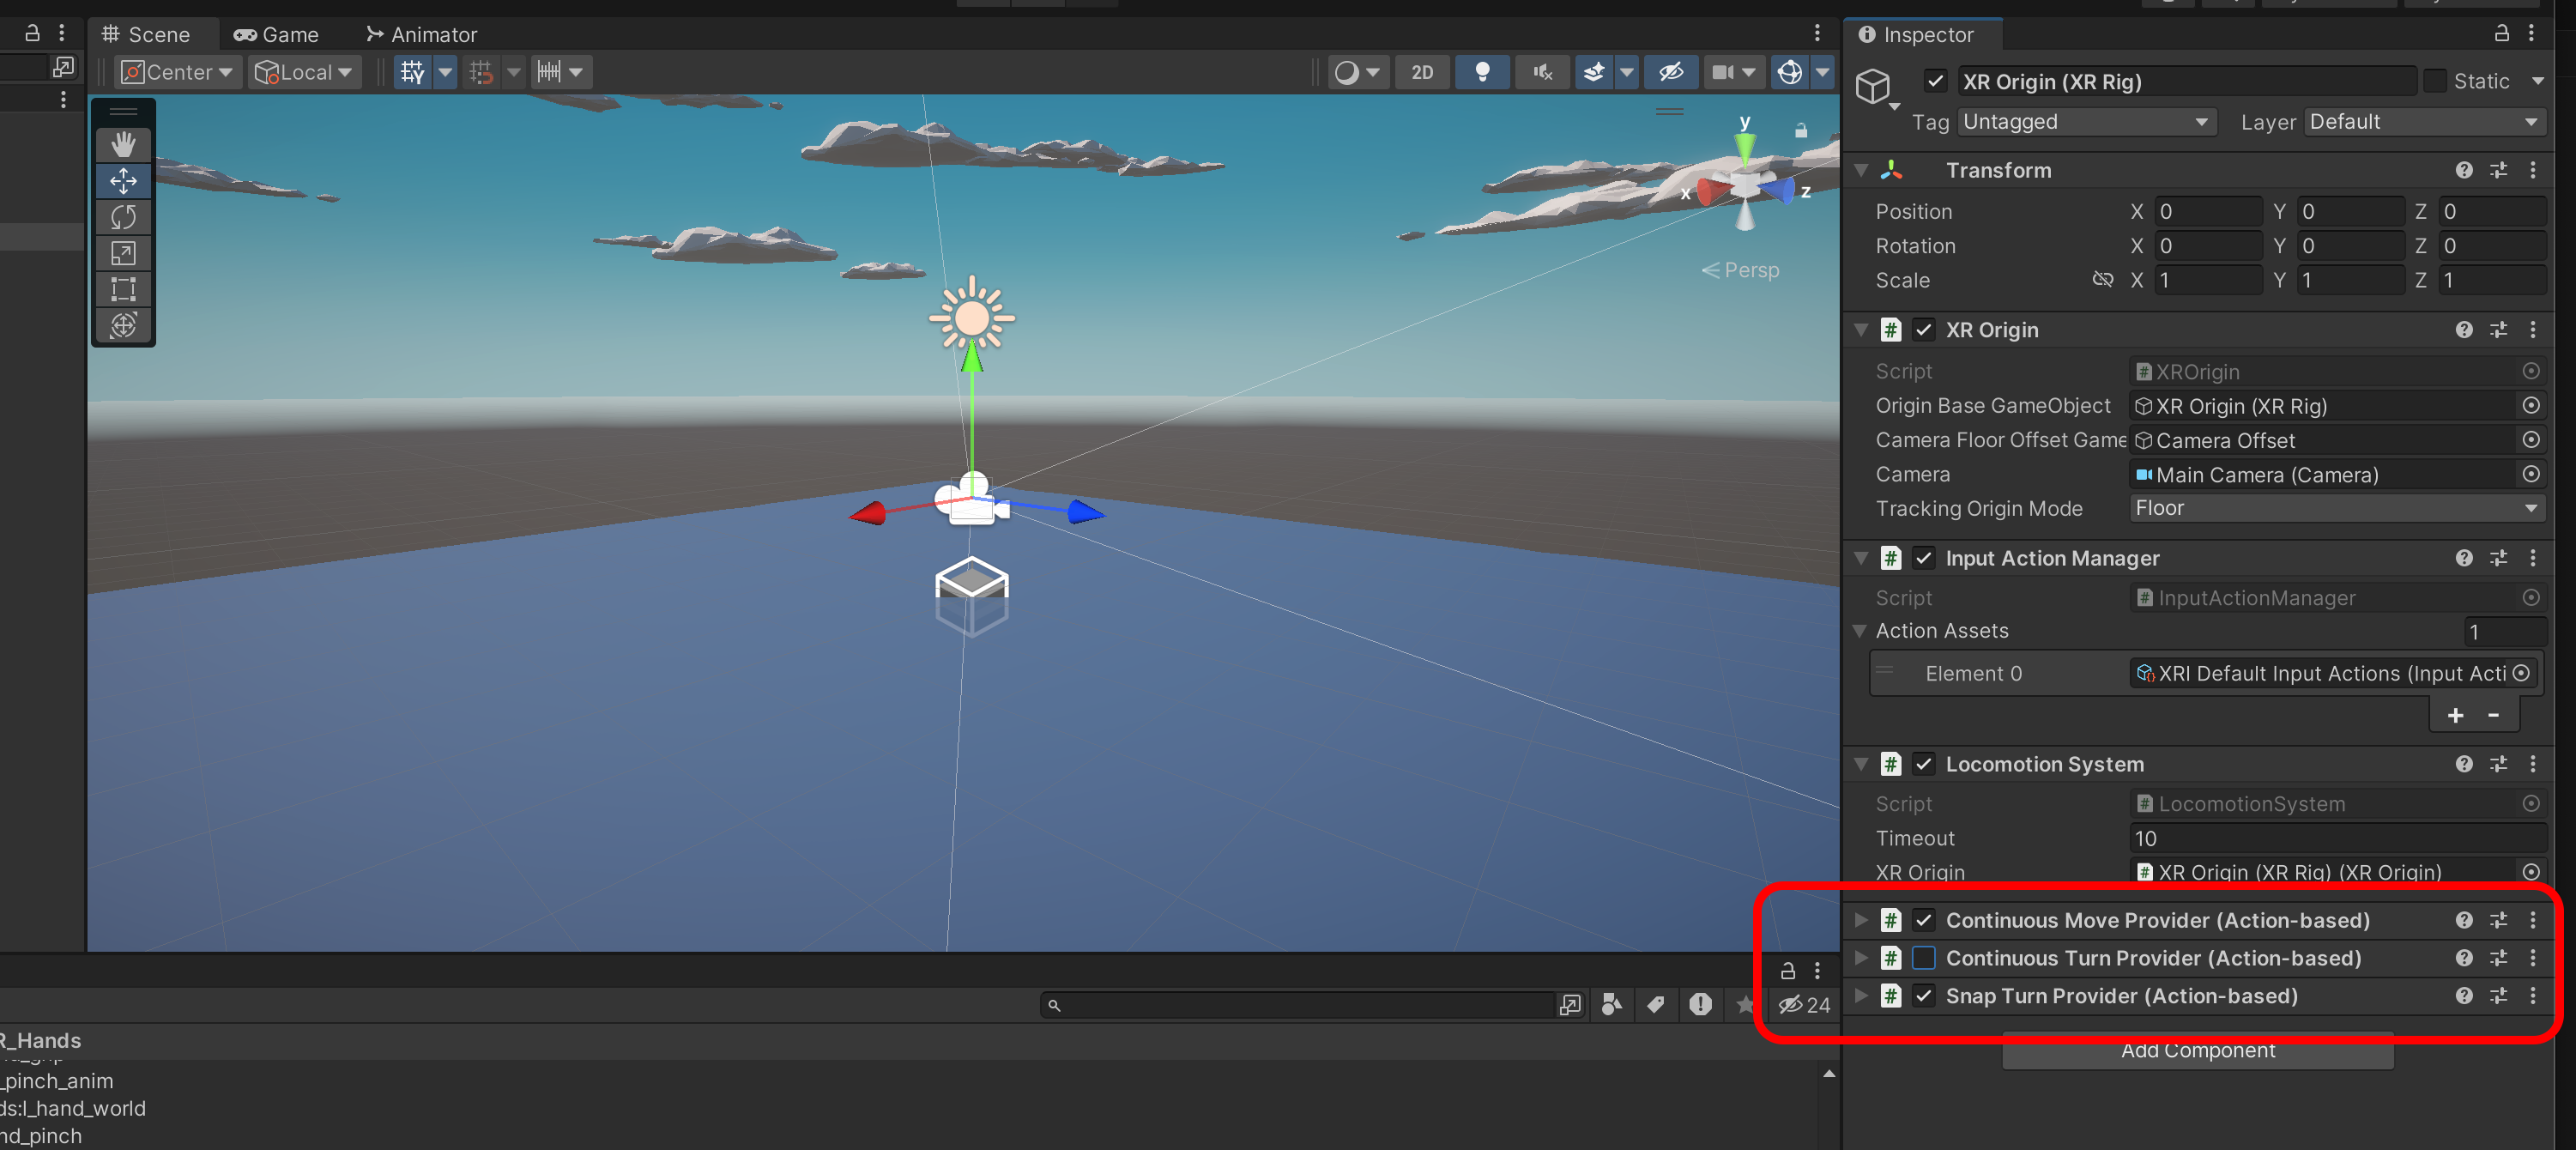This screenshot has height=1150, width=2576.
Task: Mute scene audio toggle
Action: coord(1542,72)
